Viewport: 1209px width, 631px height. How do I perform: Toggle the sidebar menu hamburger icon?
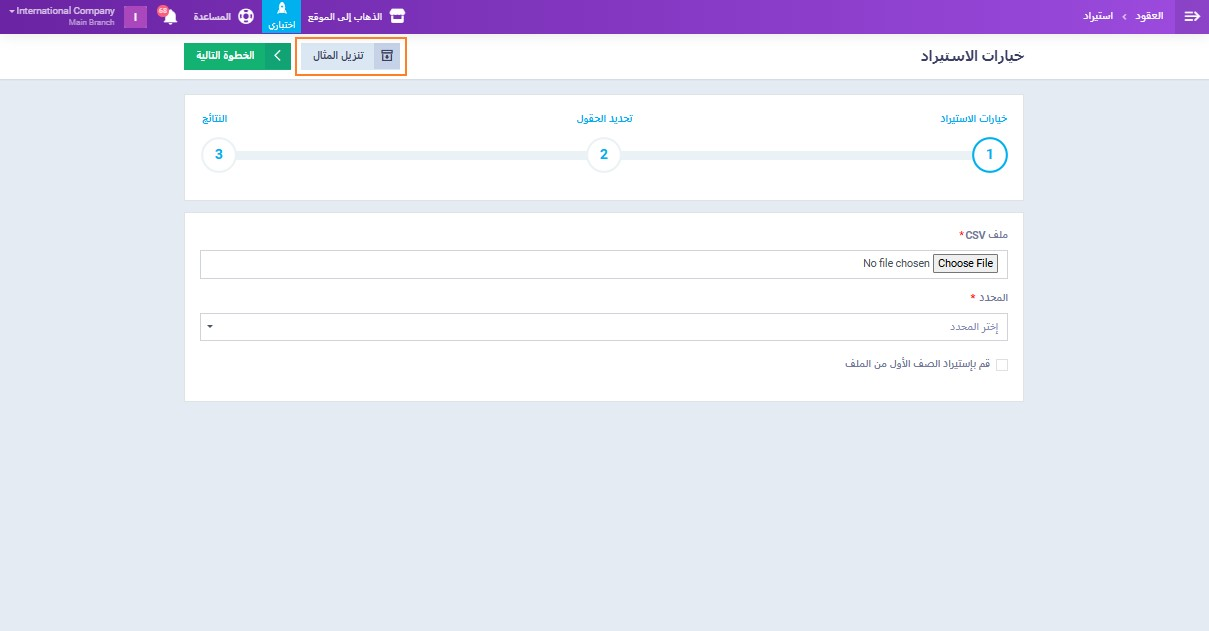1191,17
